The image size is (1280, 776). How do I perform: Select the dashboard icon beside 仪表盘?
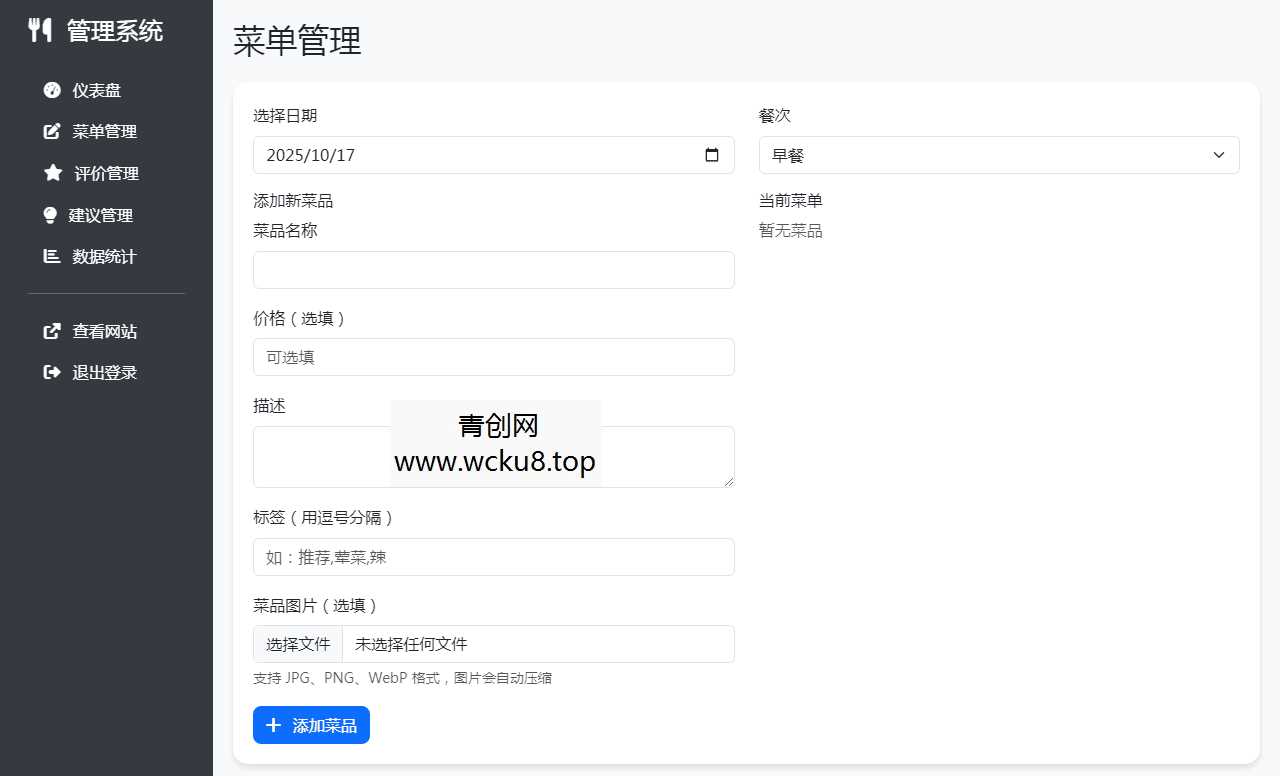tap(52, 90)
